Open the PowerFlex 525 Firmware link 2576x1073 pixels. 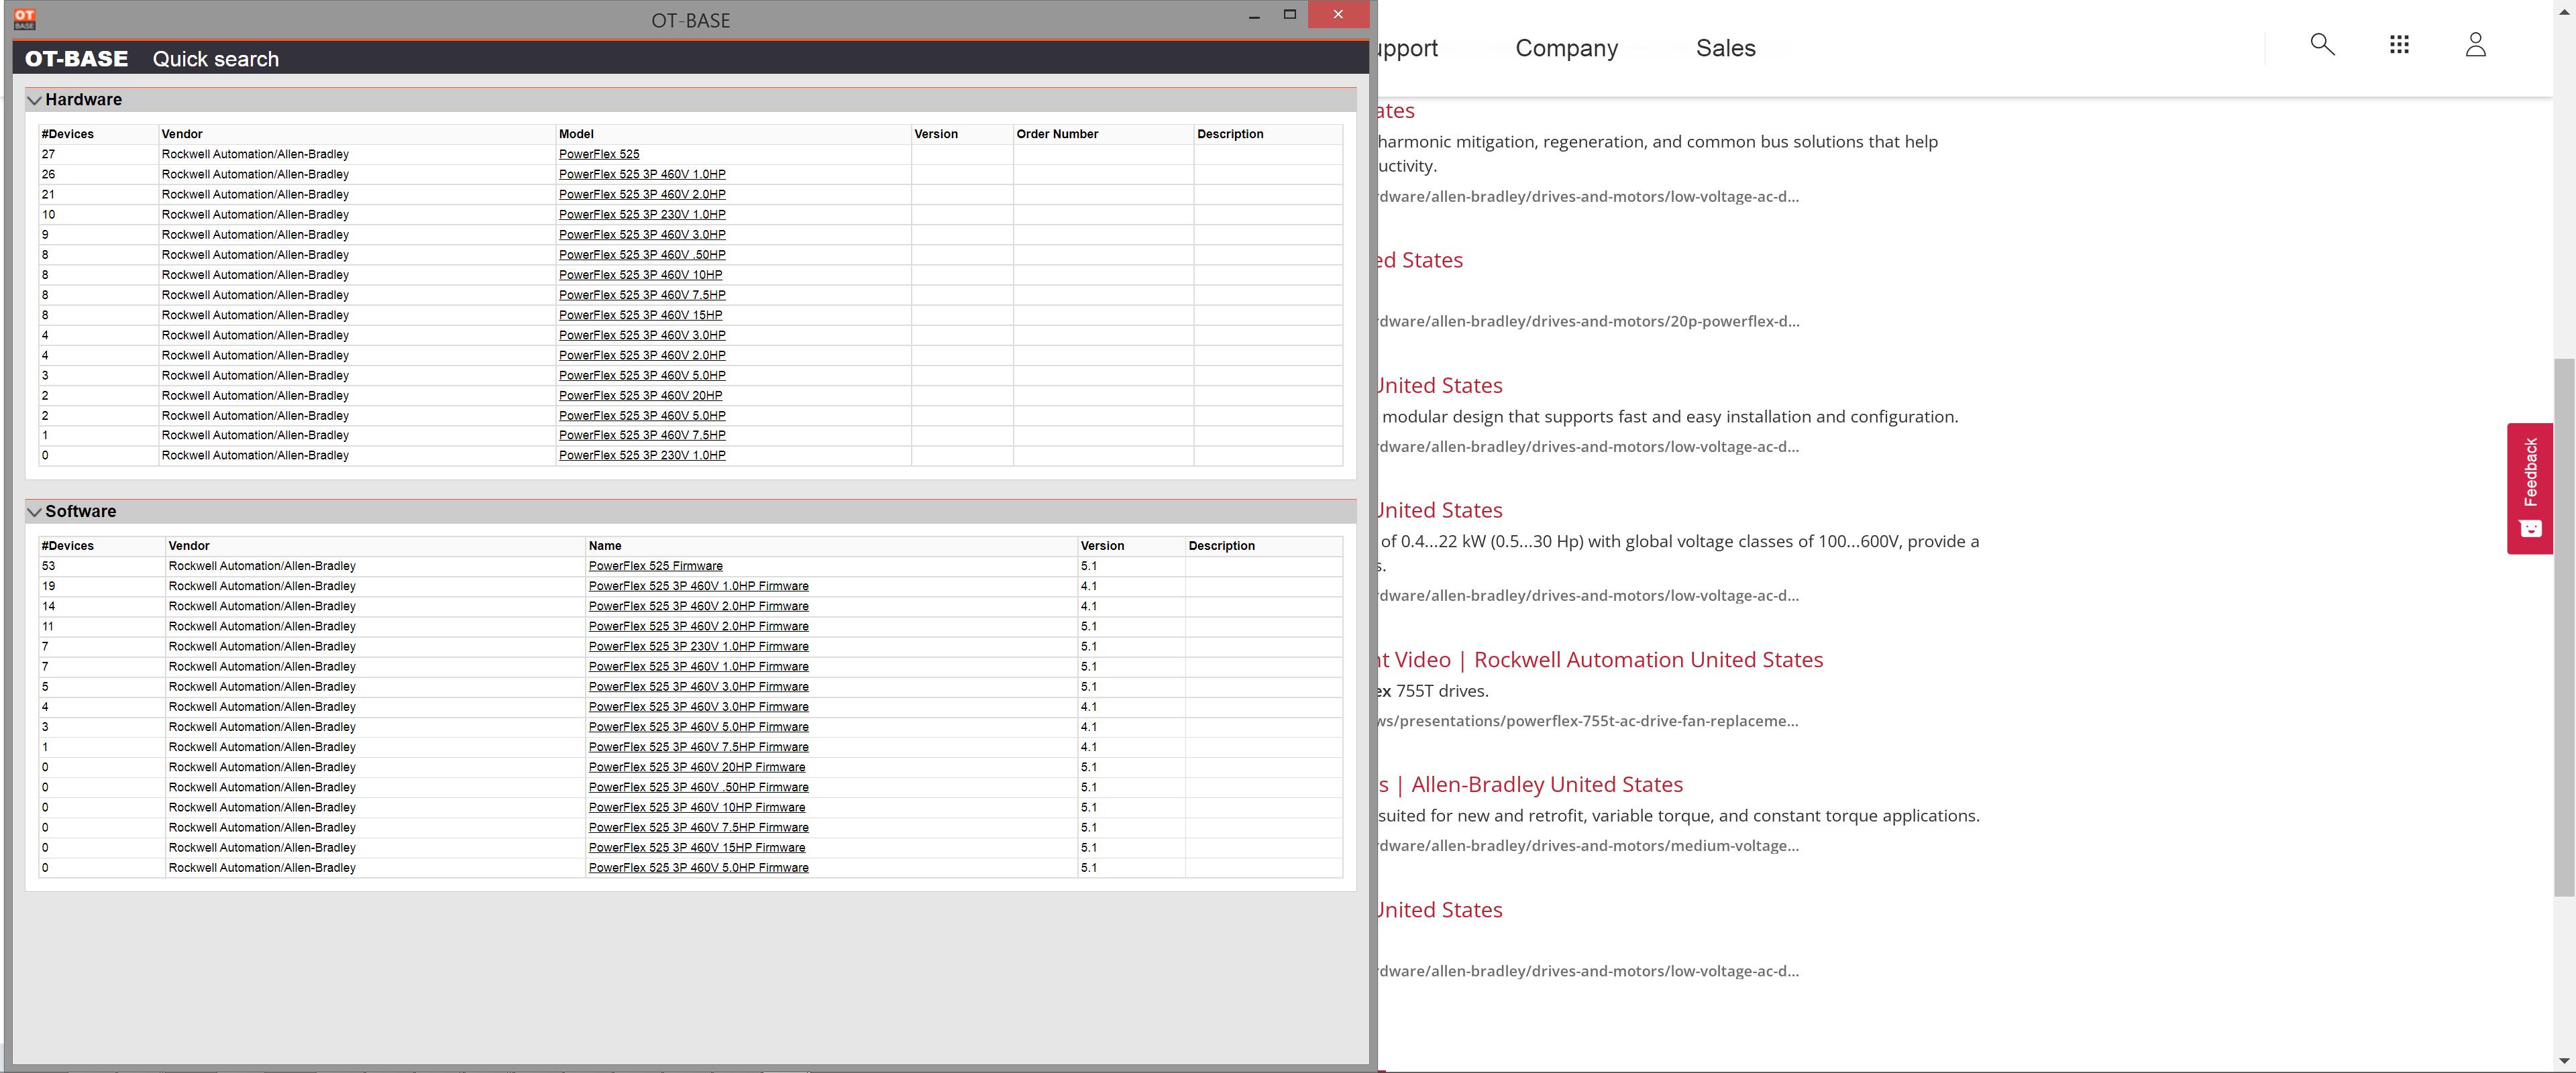655,566
